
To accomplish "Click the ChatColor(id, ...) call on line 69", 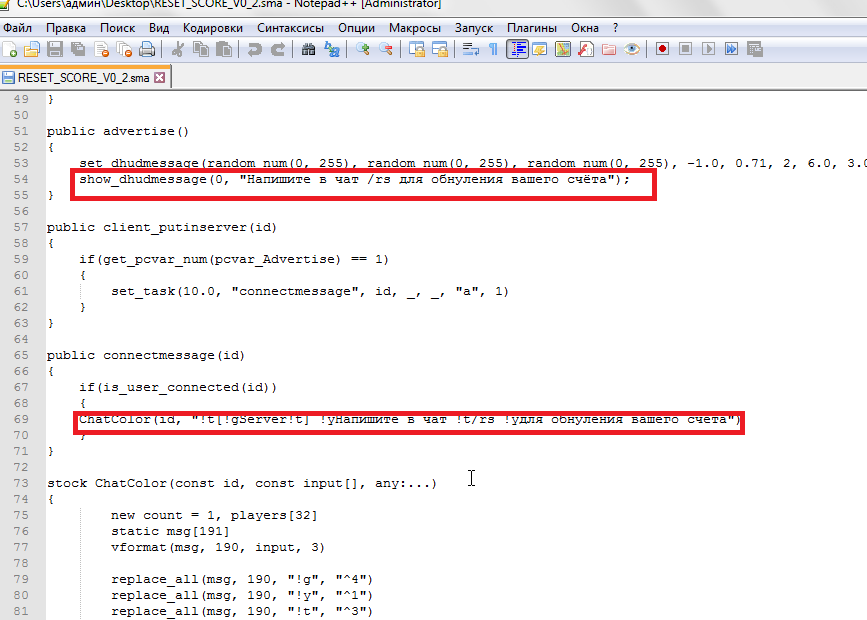I will (410, 419).
